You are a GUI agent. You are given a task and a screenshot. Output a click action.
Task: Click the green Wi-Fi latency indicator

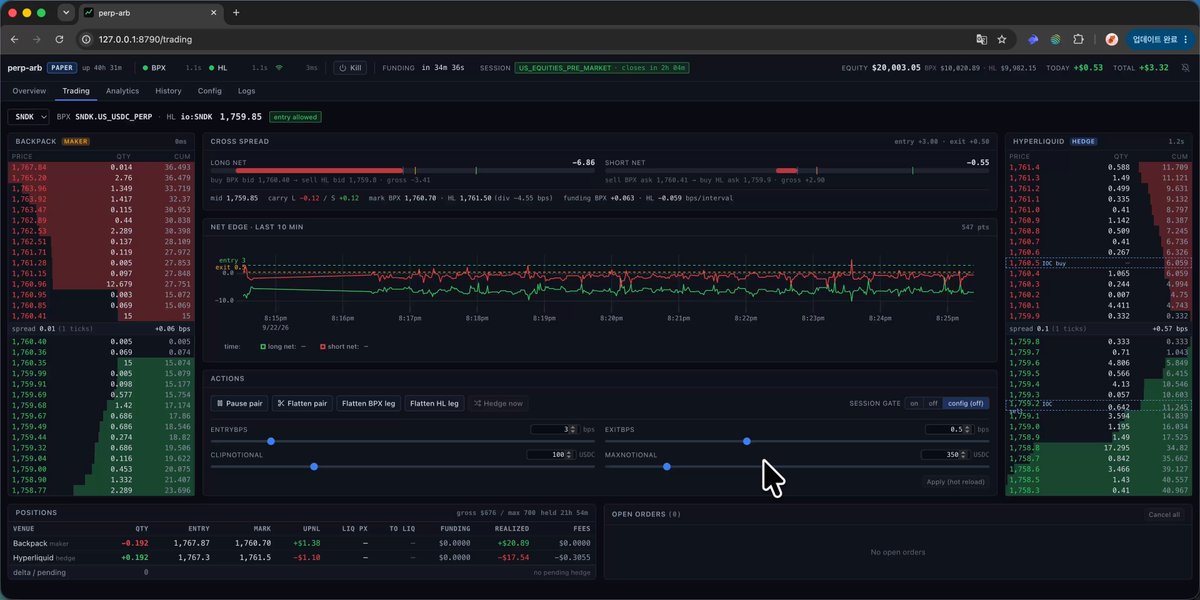(x=279, y=68)
